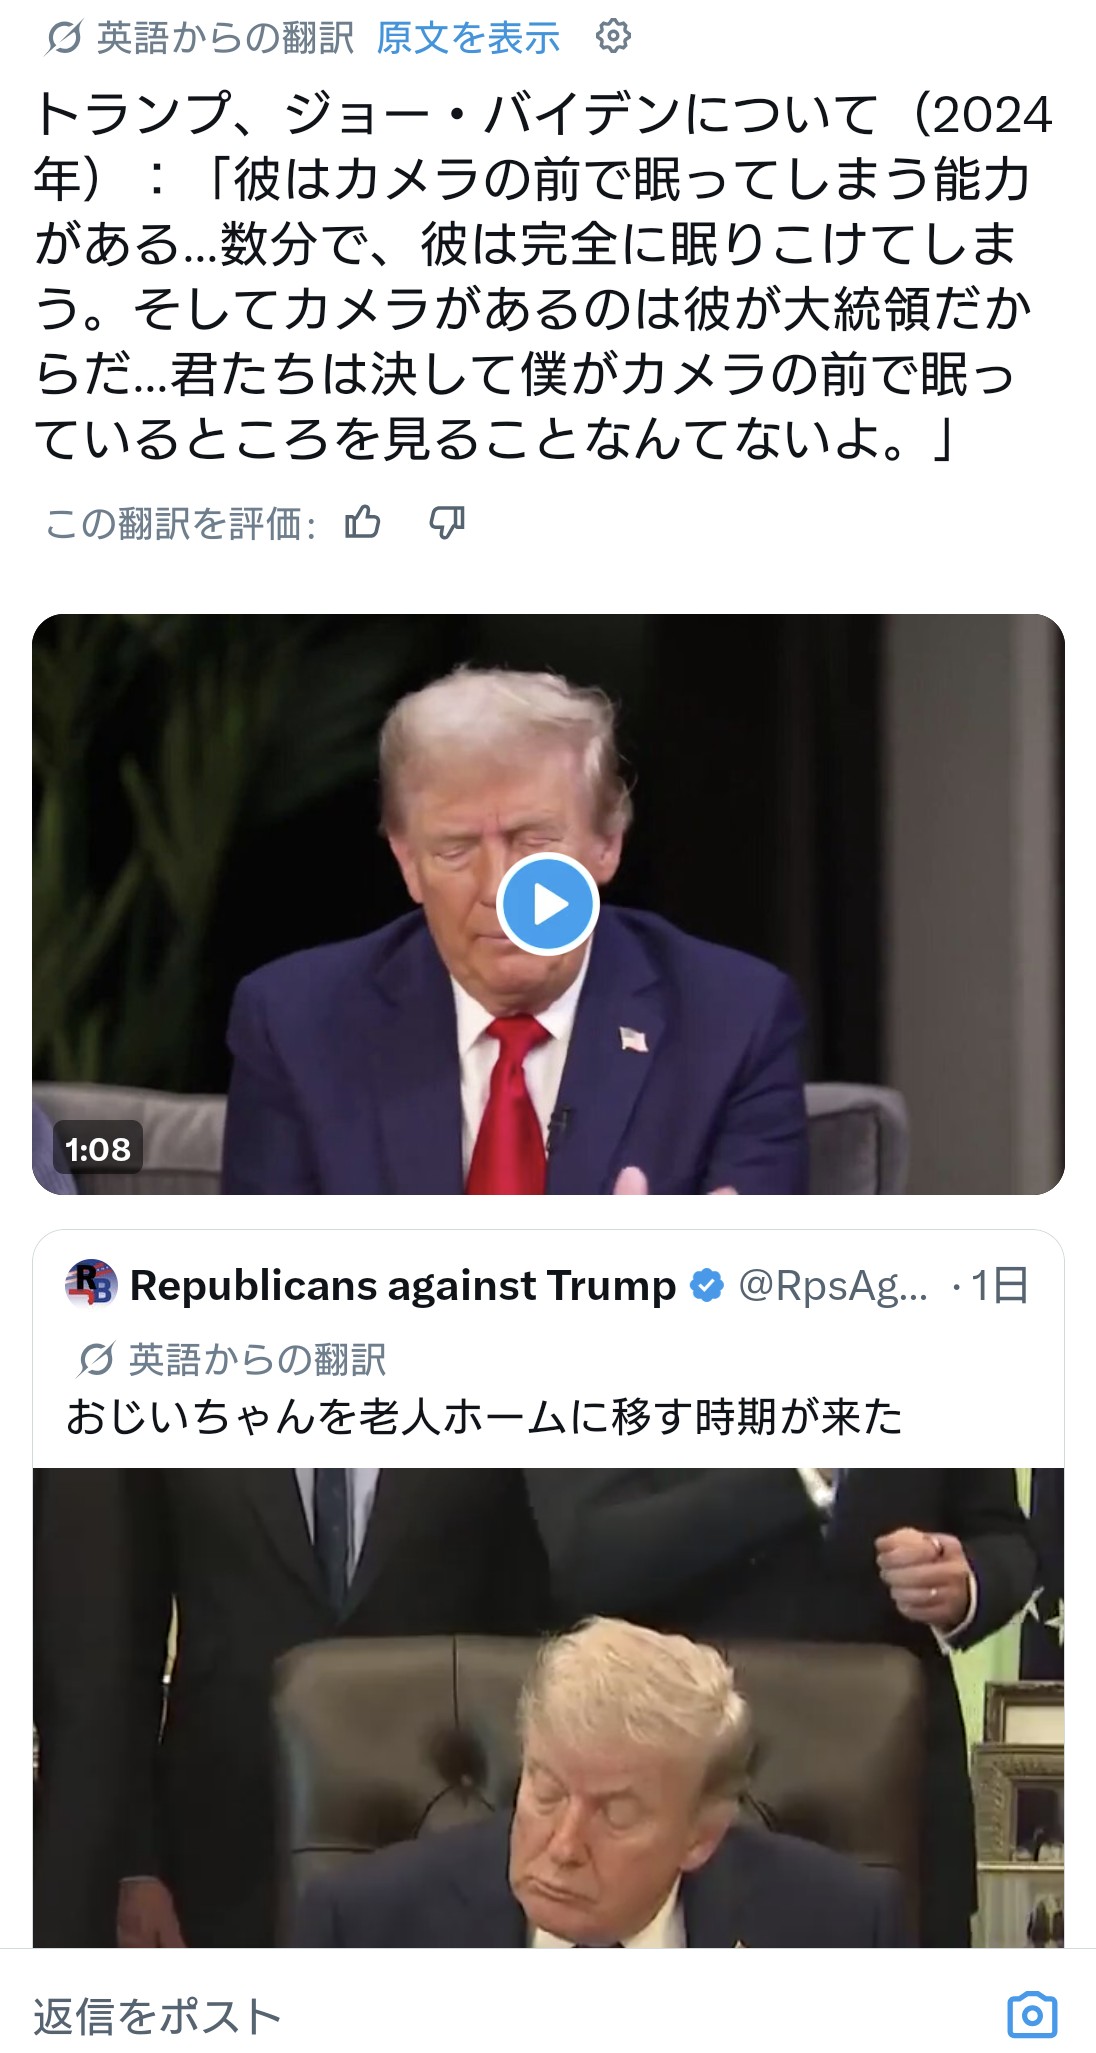This screenshot has width=1096, height=2053.
Task: Play the 1:08 video
Action: 548,904
